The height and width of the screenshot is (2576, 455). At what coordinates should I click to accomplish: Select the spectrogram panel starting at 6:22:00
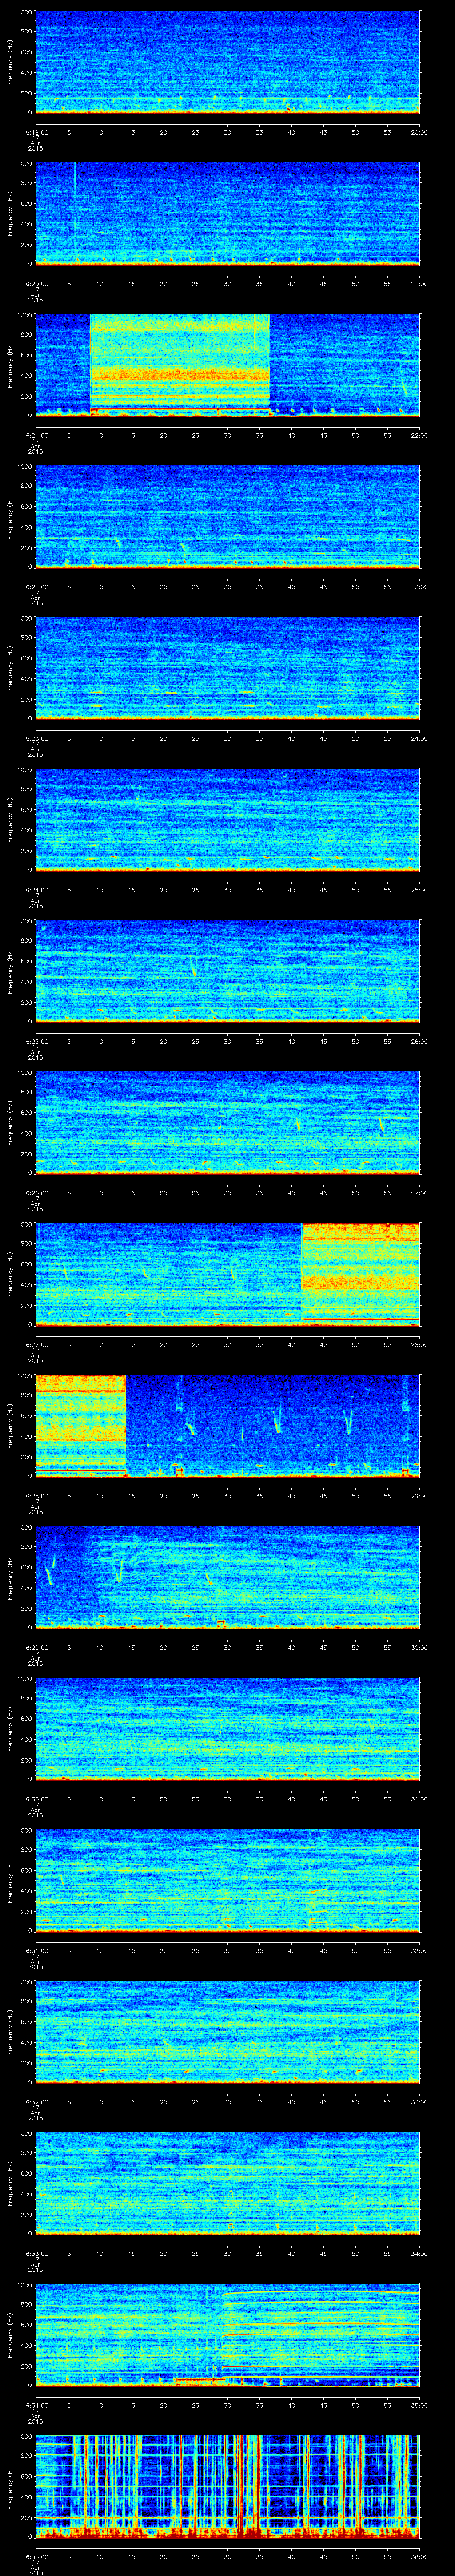point(227,517)
